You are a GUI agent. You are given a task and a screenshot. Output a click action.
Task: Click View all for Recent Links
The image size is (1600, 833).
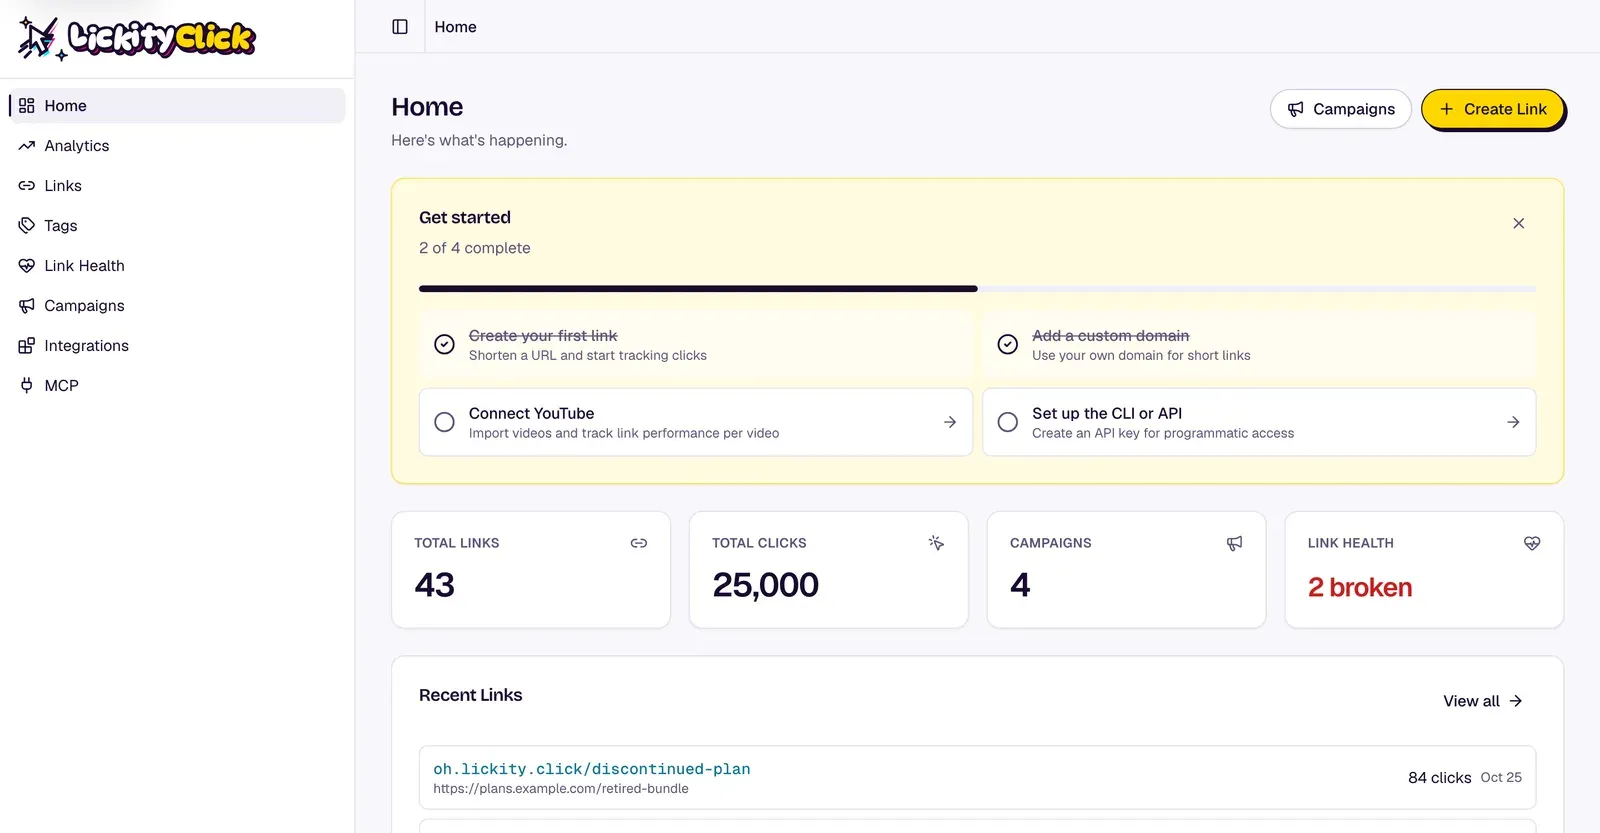click(1482, 701)
